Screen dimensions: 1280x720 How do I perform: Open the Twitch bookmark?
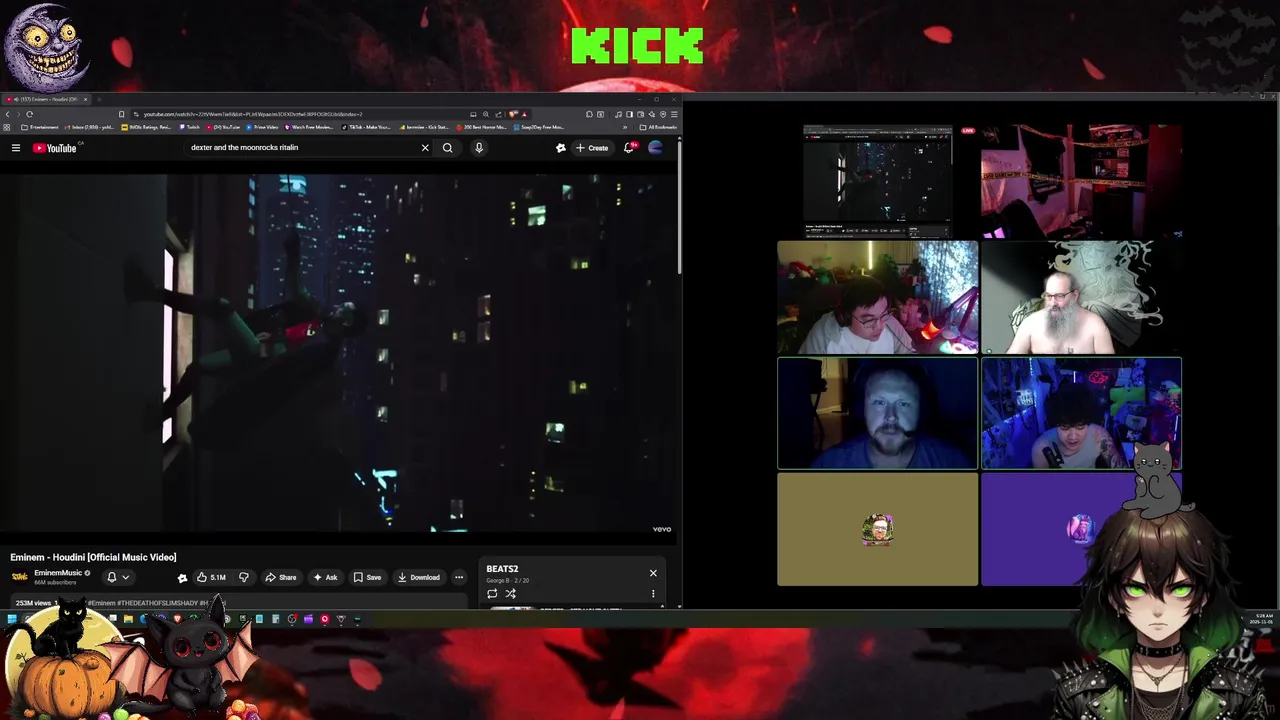click(189, 127)
